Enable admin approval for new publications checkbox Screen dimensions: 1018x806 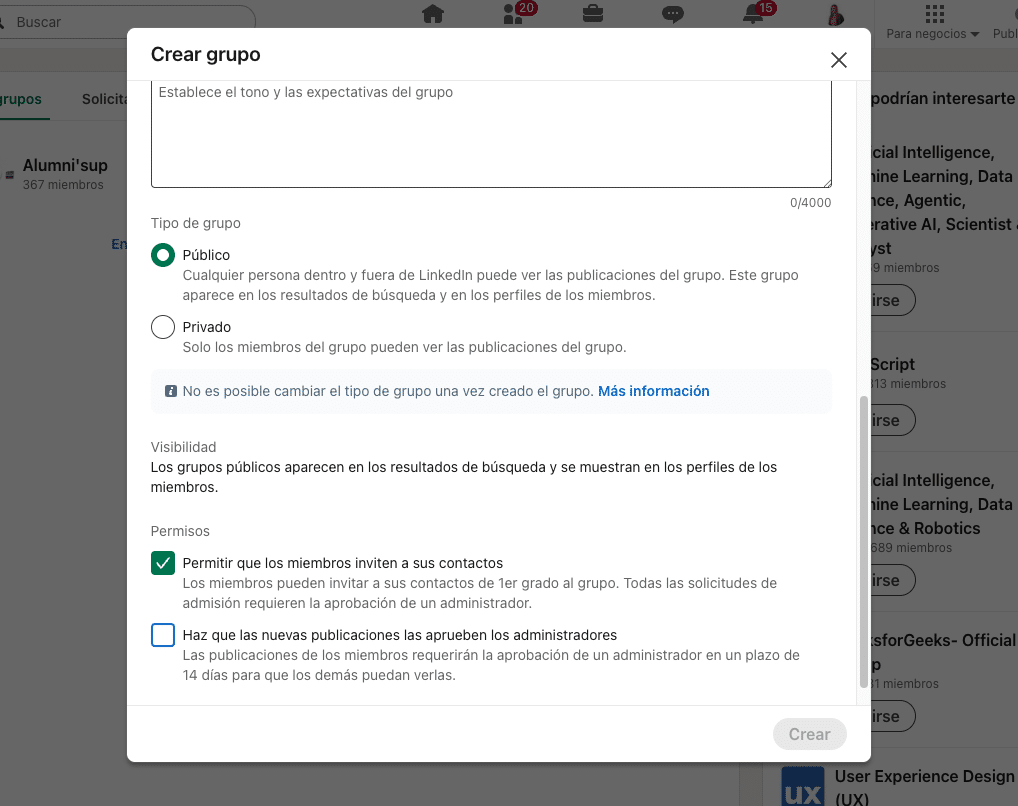click(x=163, y=635)
